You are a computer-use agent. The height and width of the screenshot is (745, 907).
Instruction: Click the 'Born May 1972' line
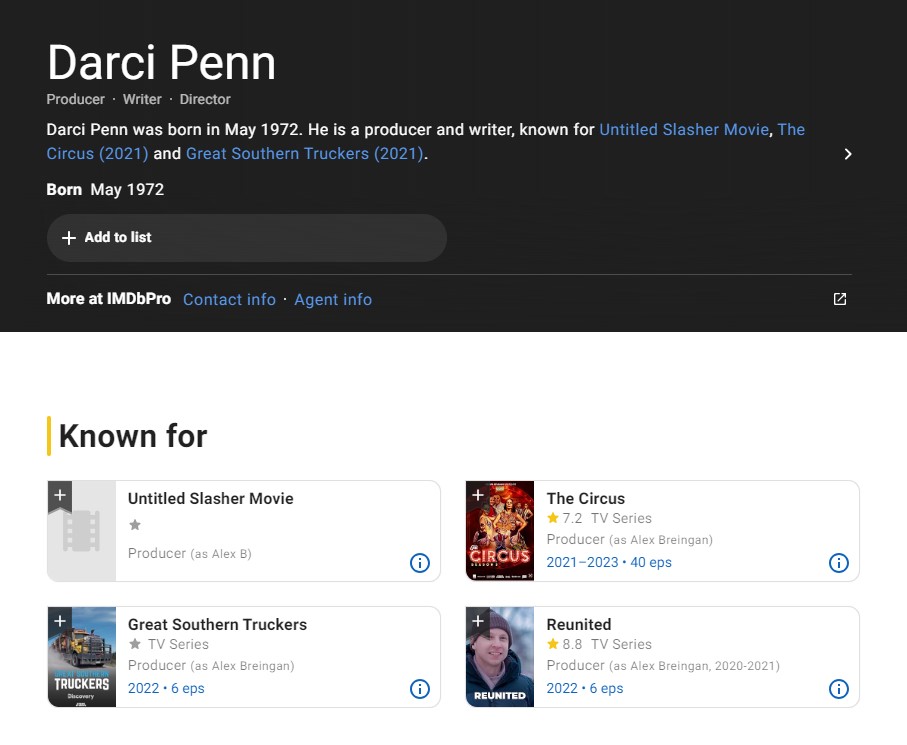point(105,190)
